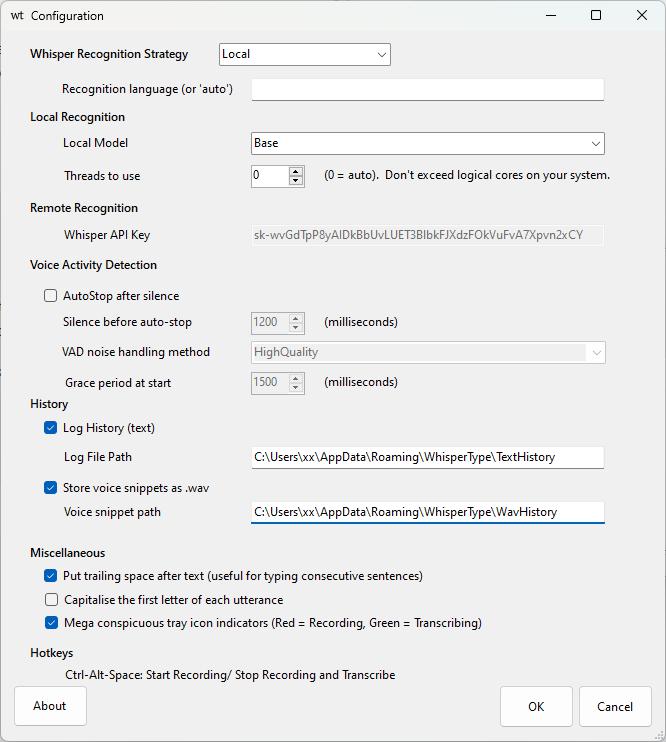Click the Voice Activity Detection heading
Image resolution: width=666 pixels, height=742 pixels.
pos(93,265)
